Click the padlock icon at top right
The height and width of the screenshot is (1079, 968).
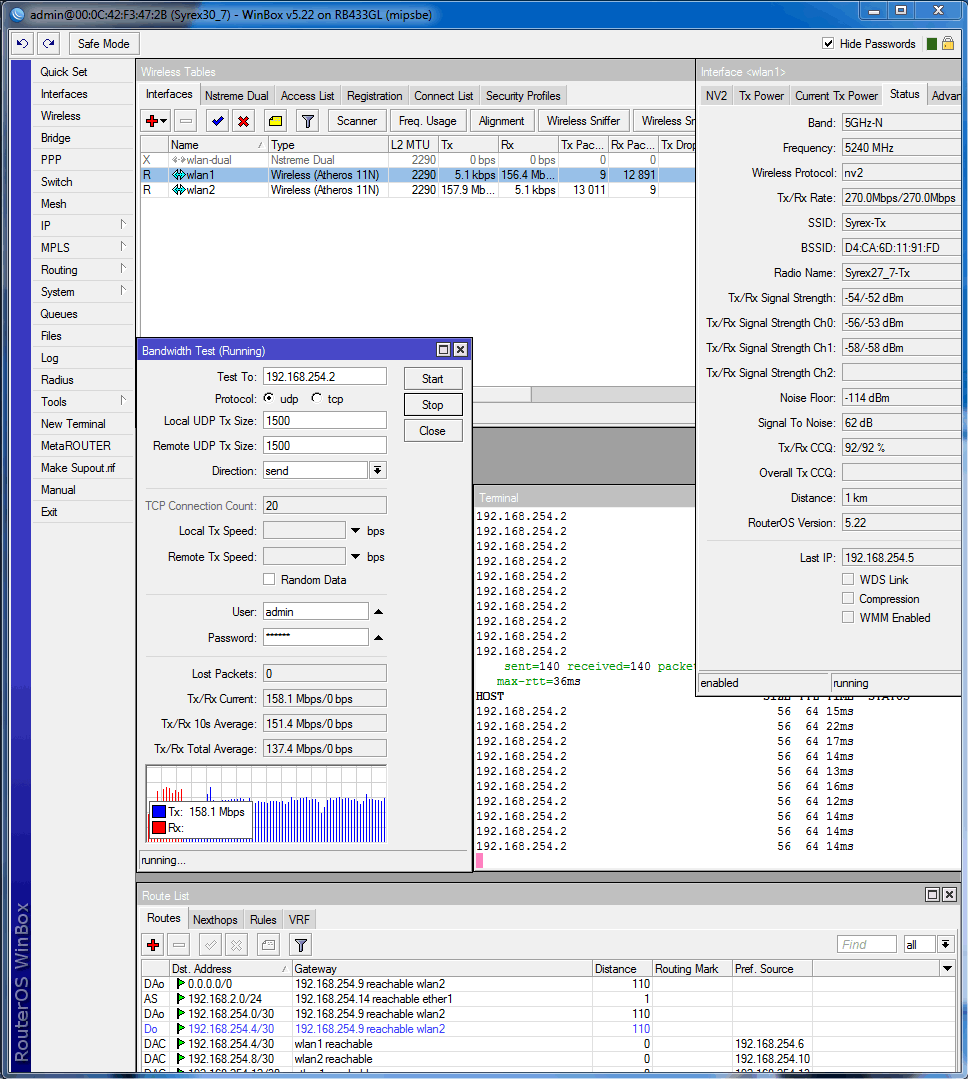click(x=947, y=43)
